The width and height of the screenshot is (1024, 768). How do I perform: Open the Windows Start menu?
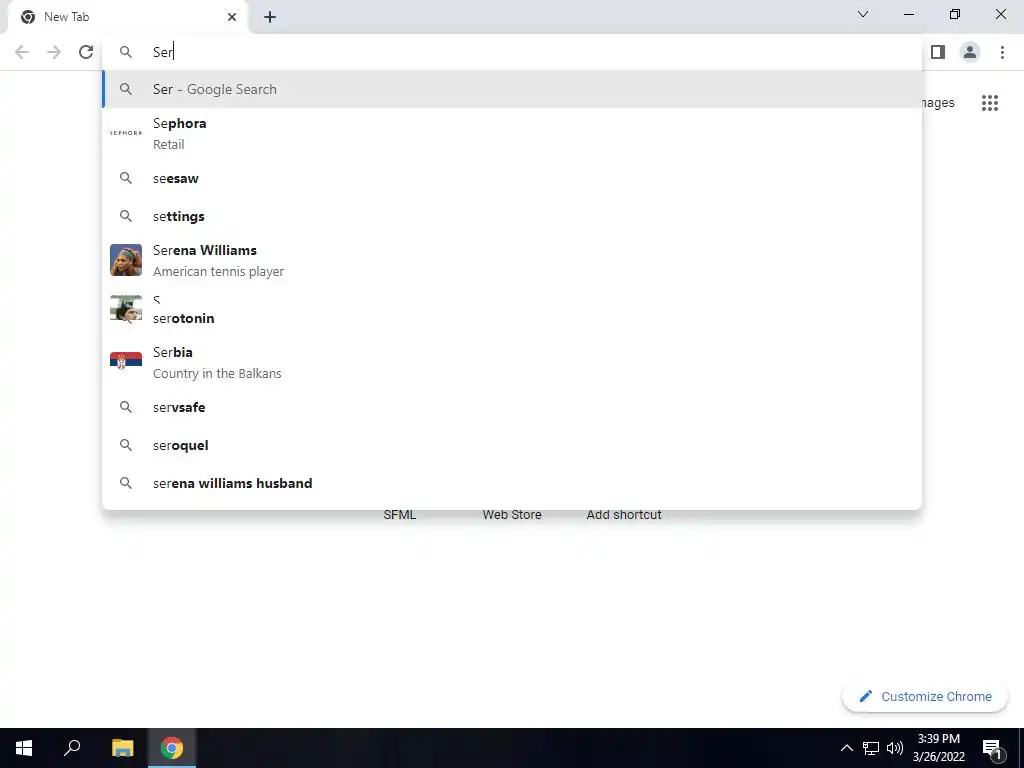click(24, 748)
